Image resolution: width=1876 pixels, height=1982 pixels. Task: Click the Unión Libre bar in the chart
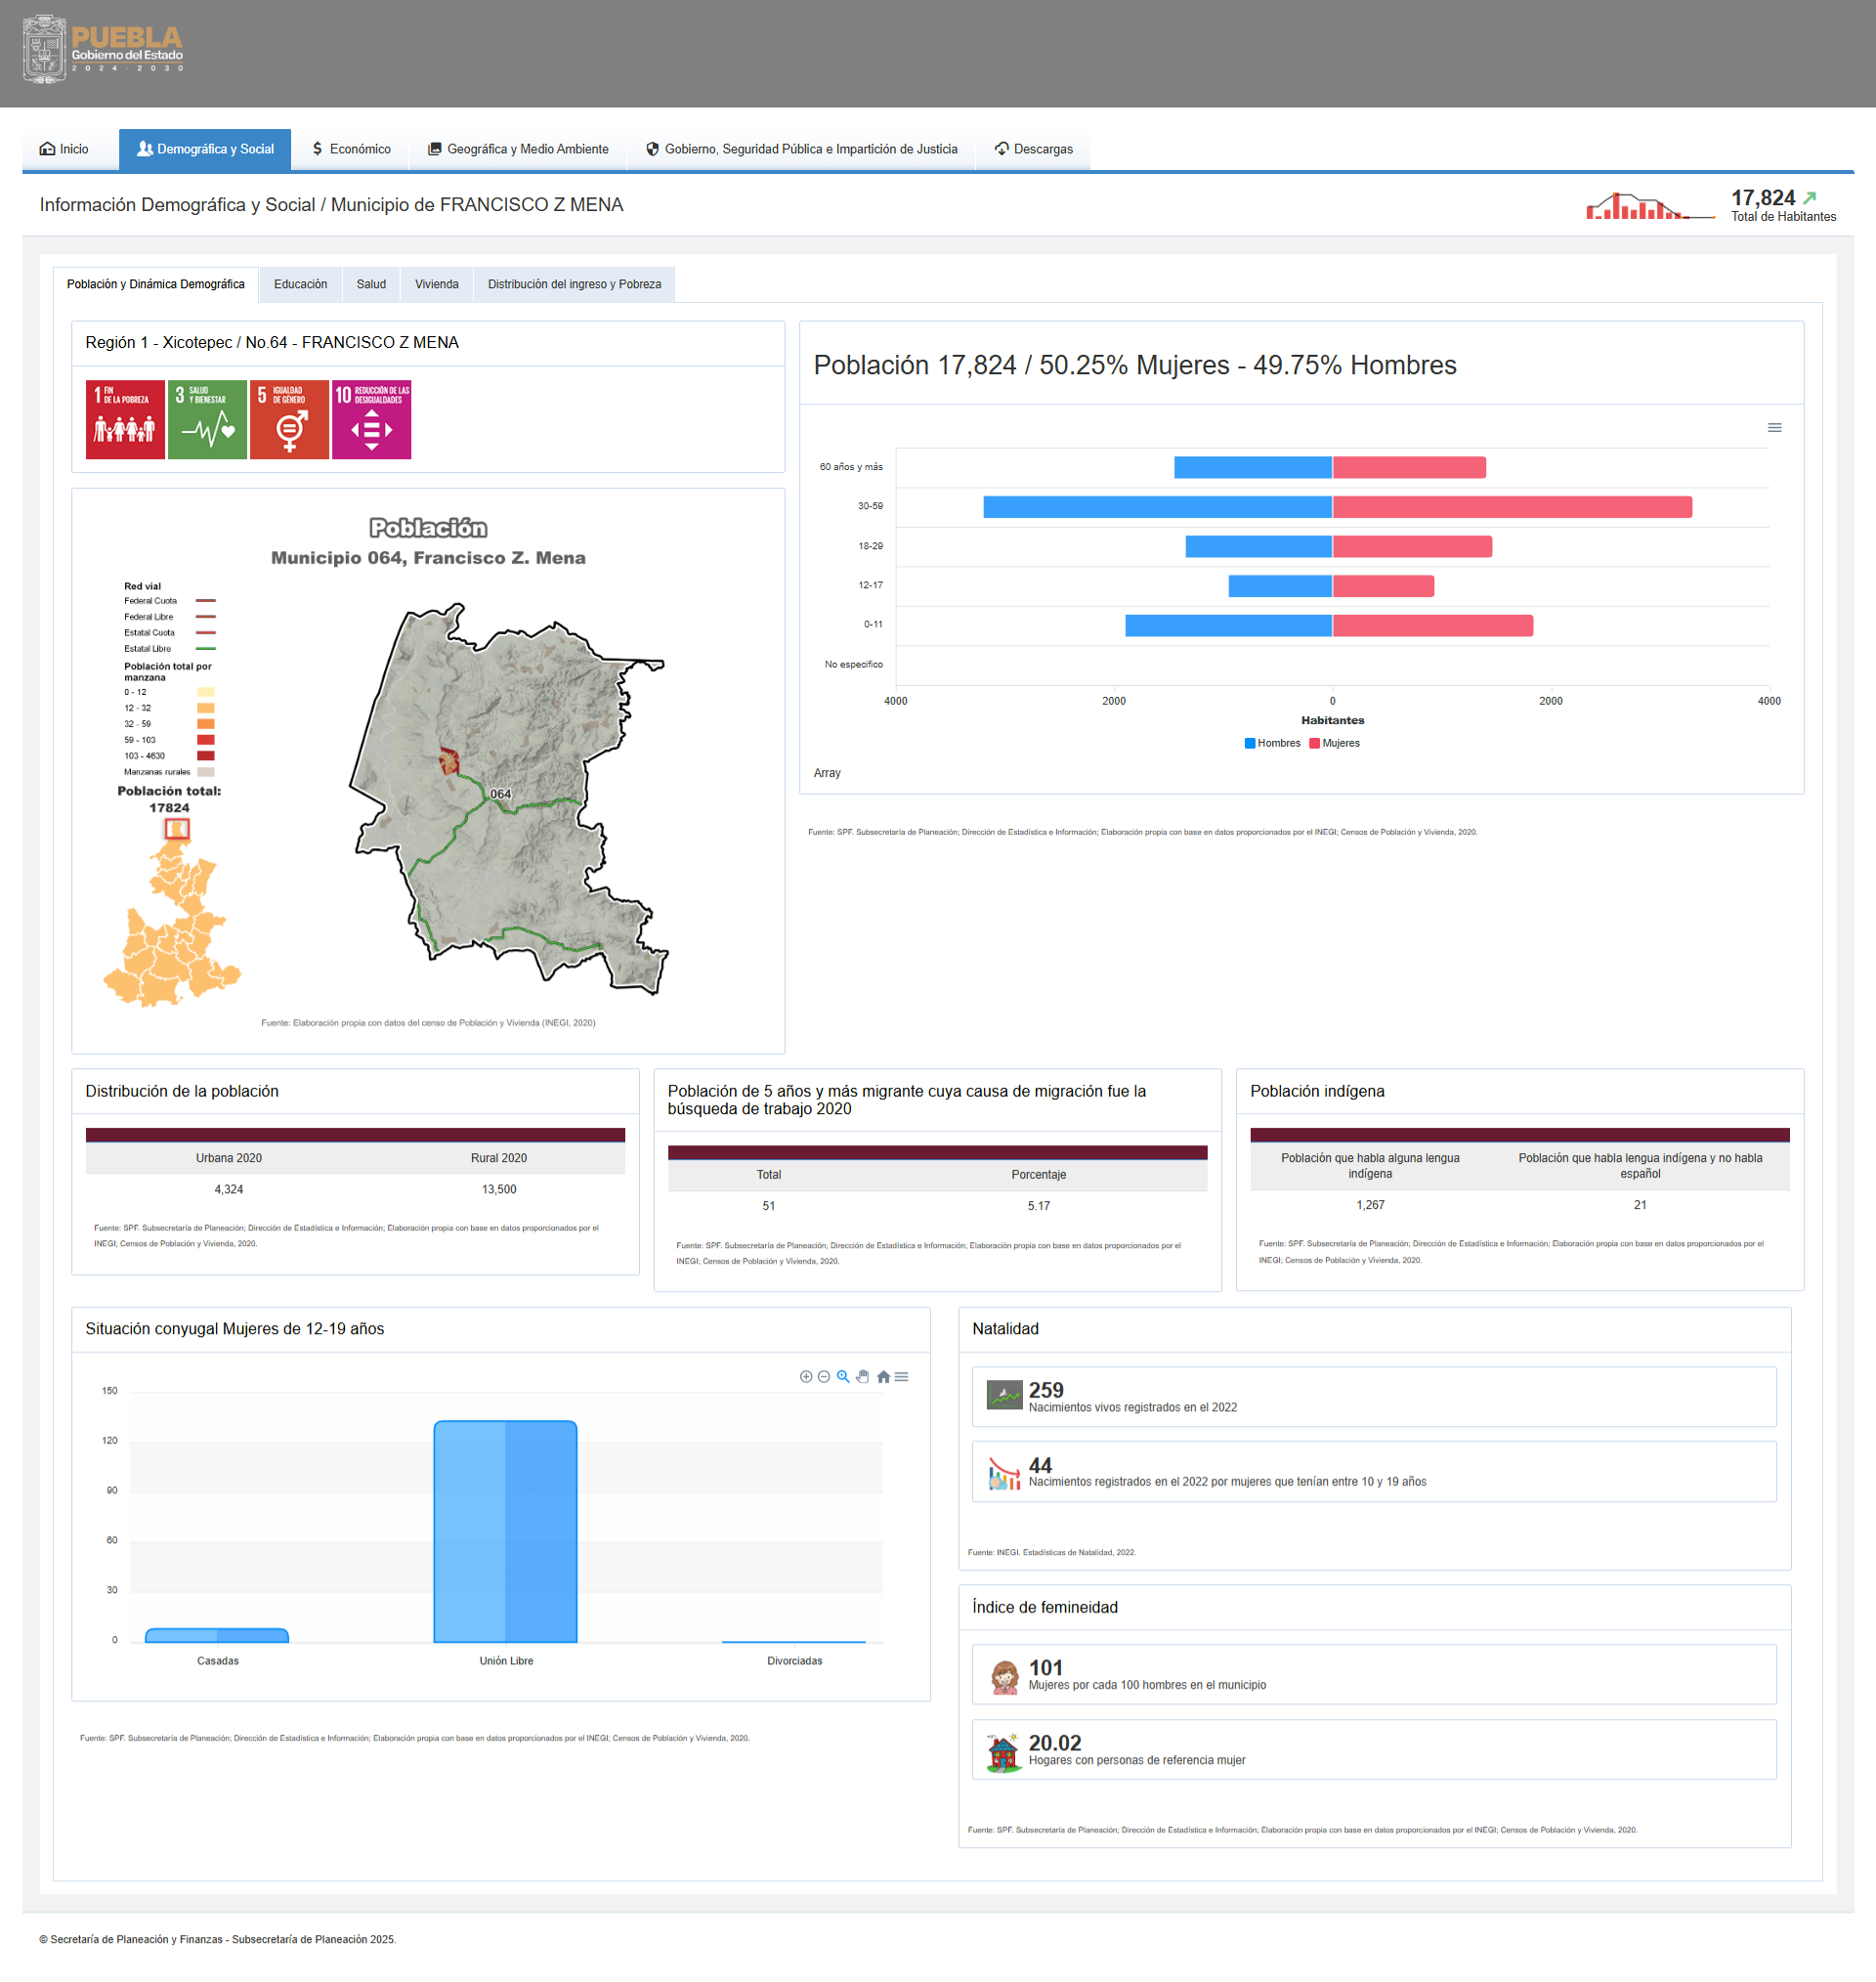pyautogui.click(x=505, y=1531)
